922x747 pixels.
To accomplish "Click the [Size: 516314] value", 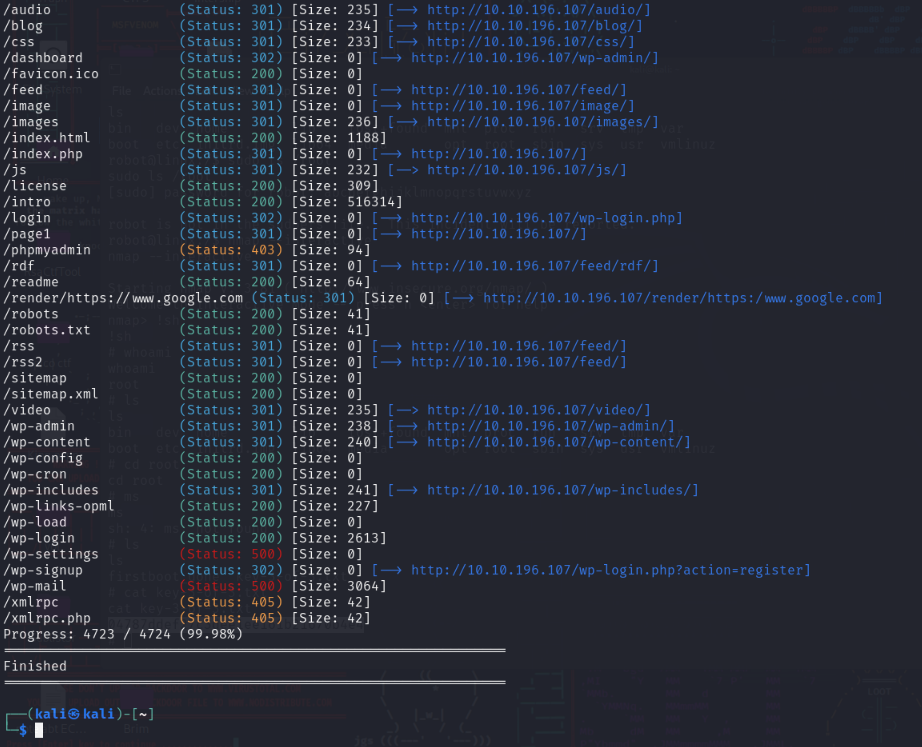I will pyautogui.click(x=347, y=202).
